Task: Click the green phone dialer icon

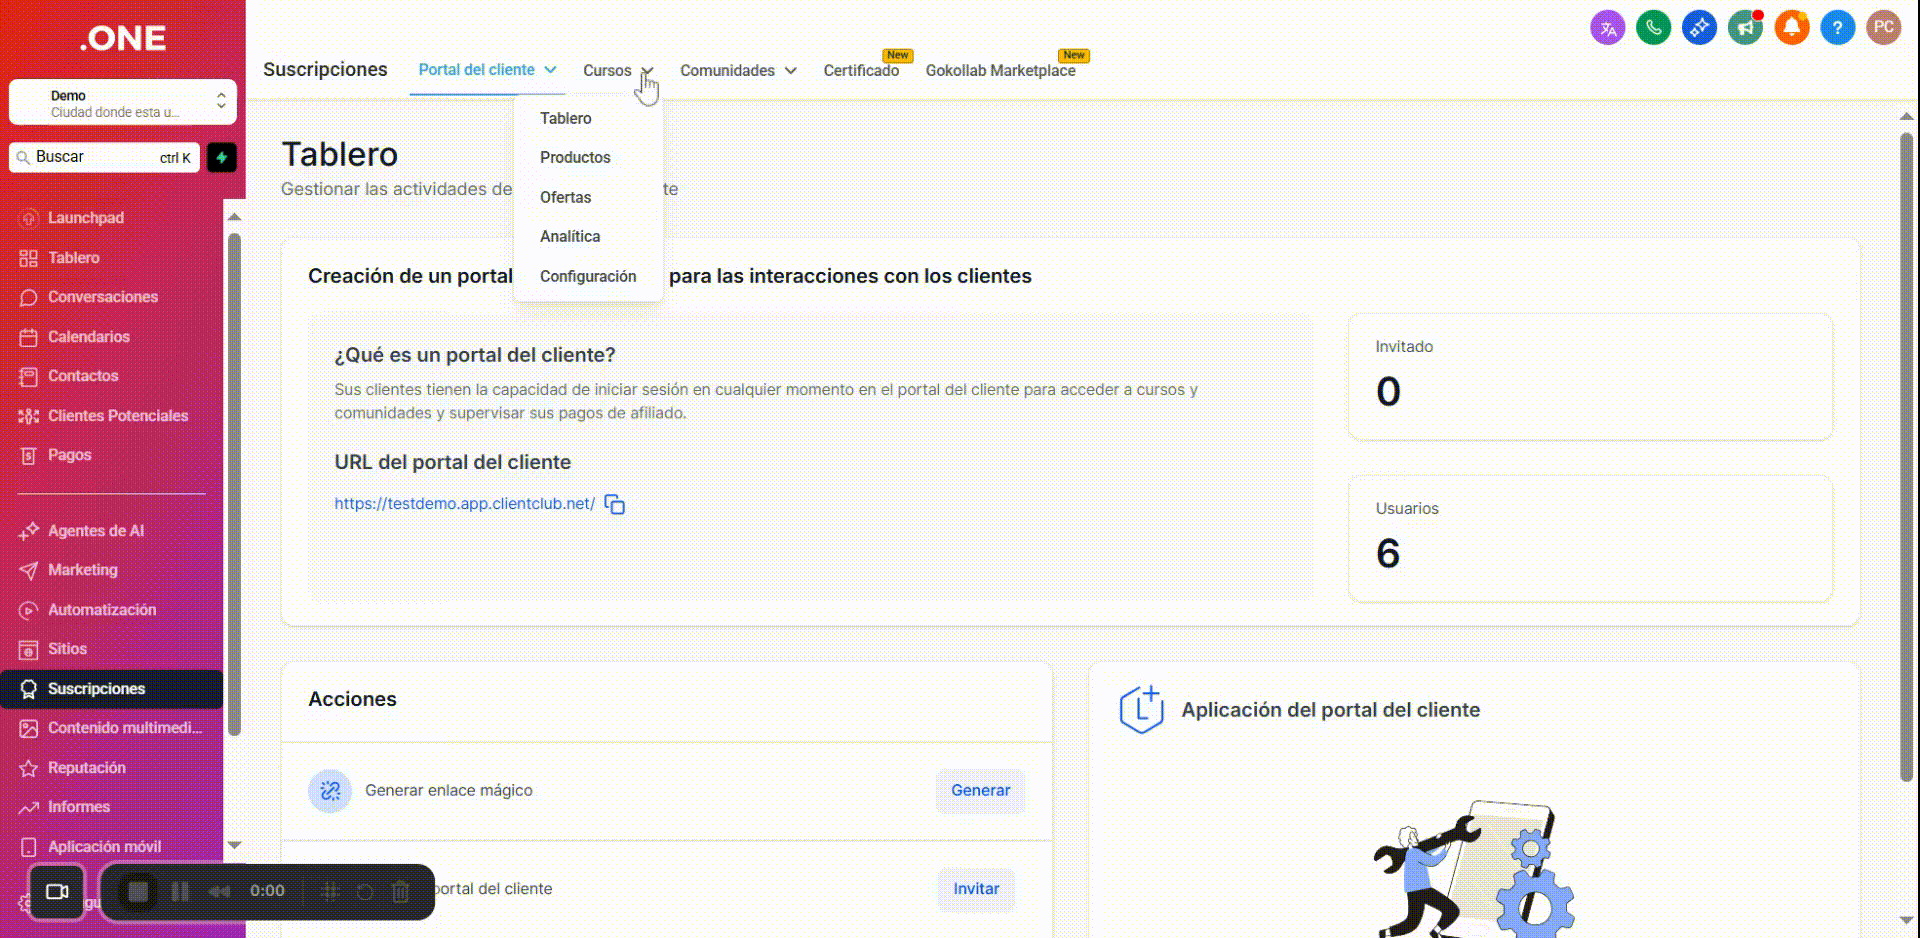Action: tap(1653, 28)
